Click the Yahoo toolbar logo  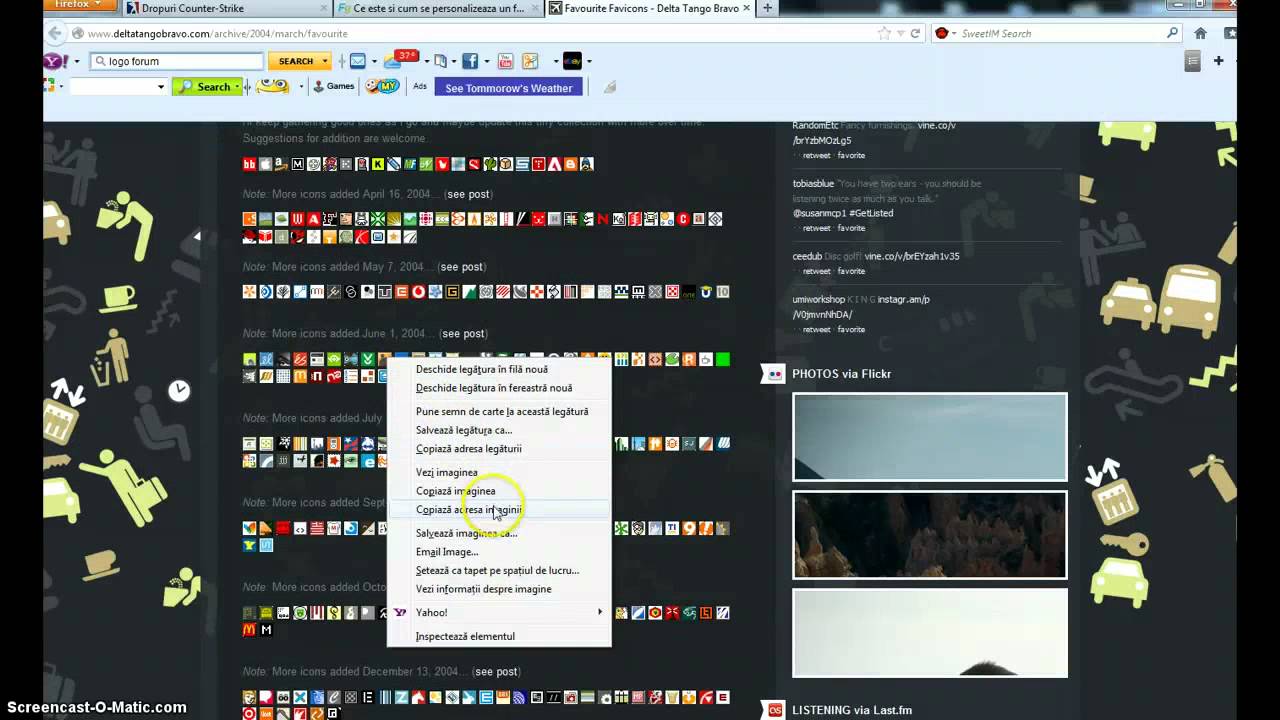(x=53, y=61)
